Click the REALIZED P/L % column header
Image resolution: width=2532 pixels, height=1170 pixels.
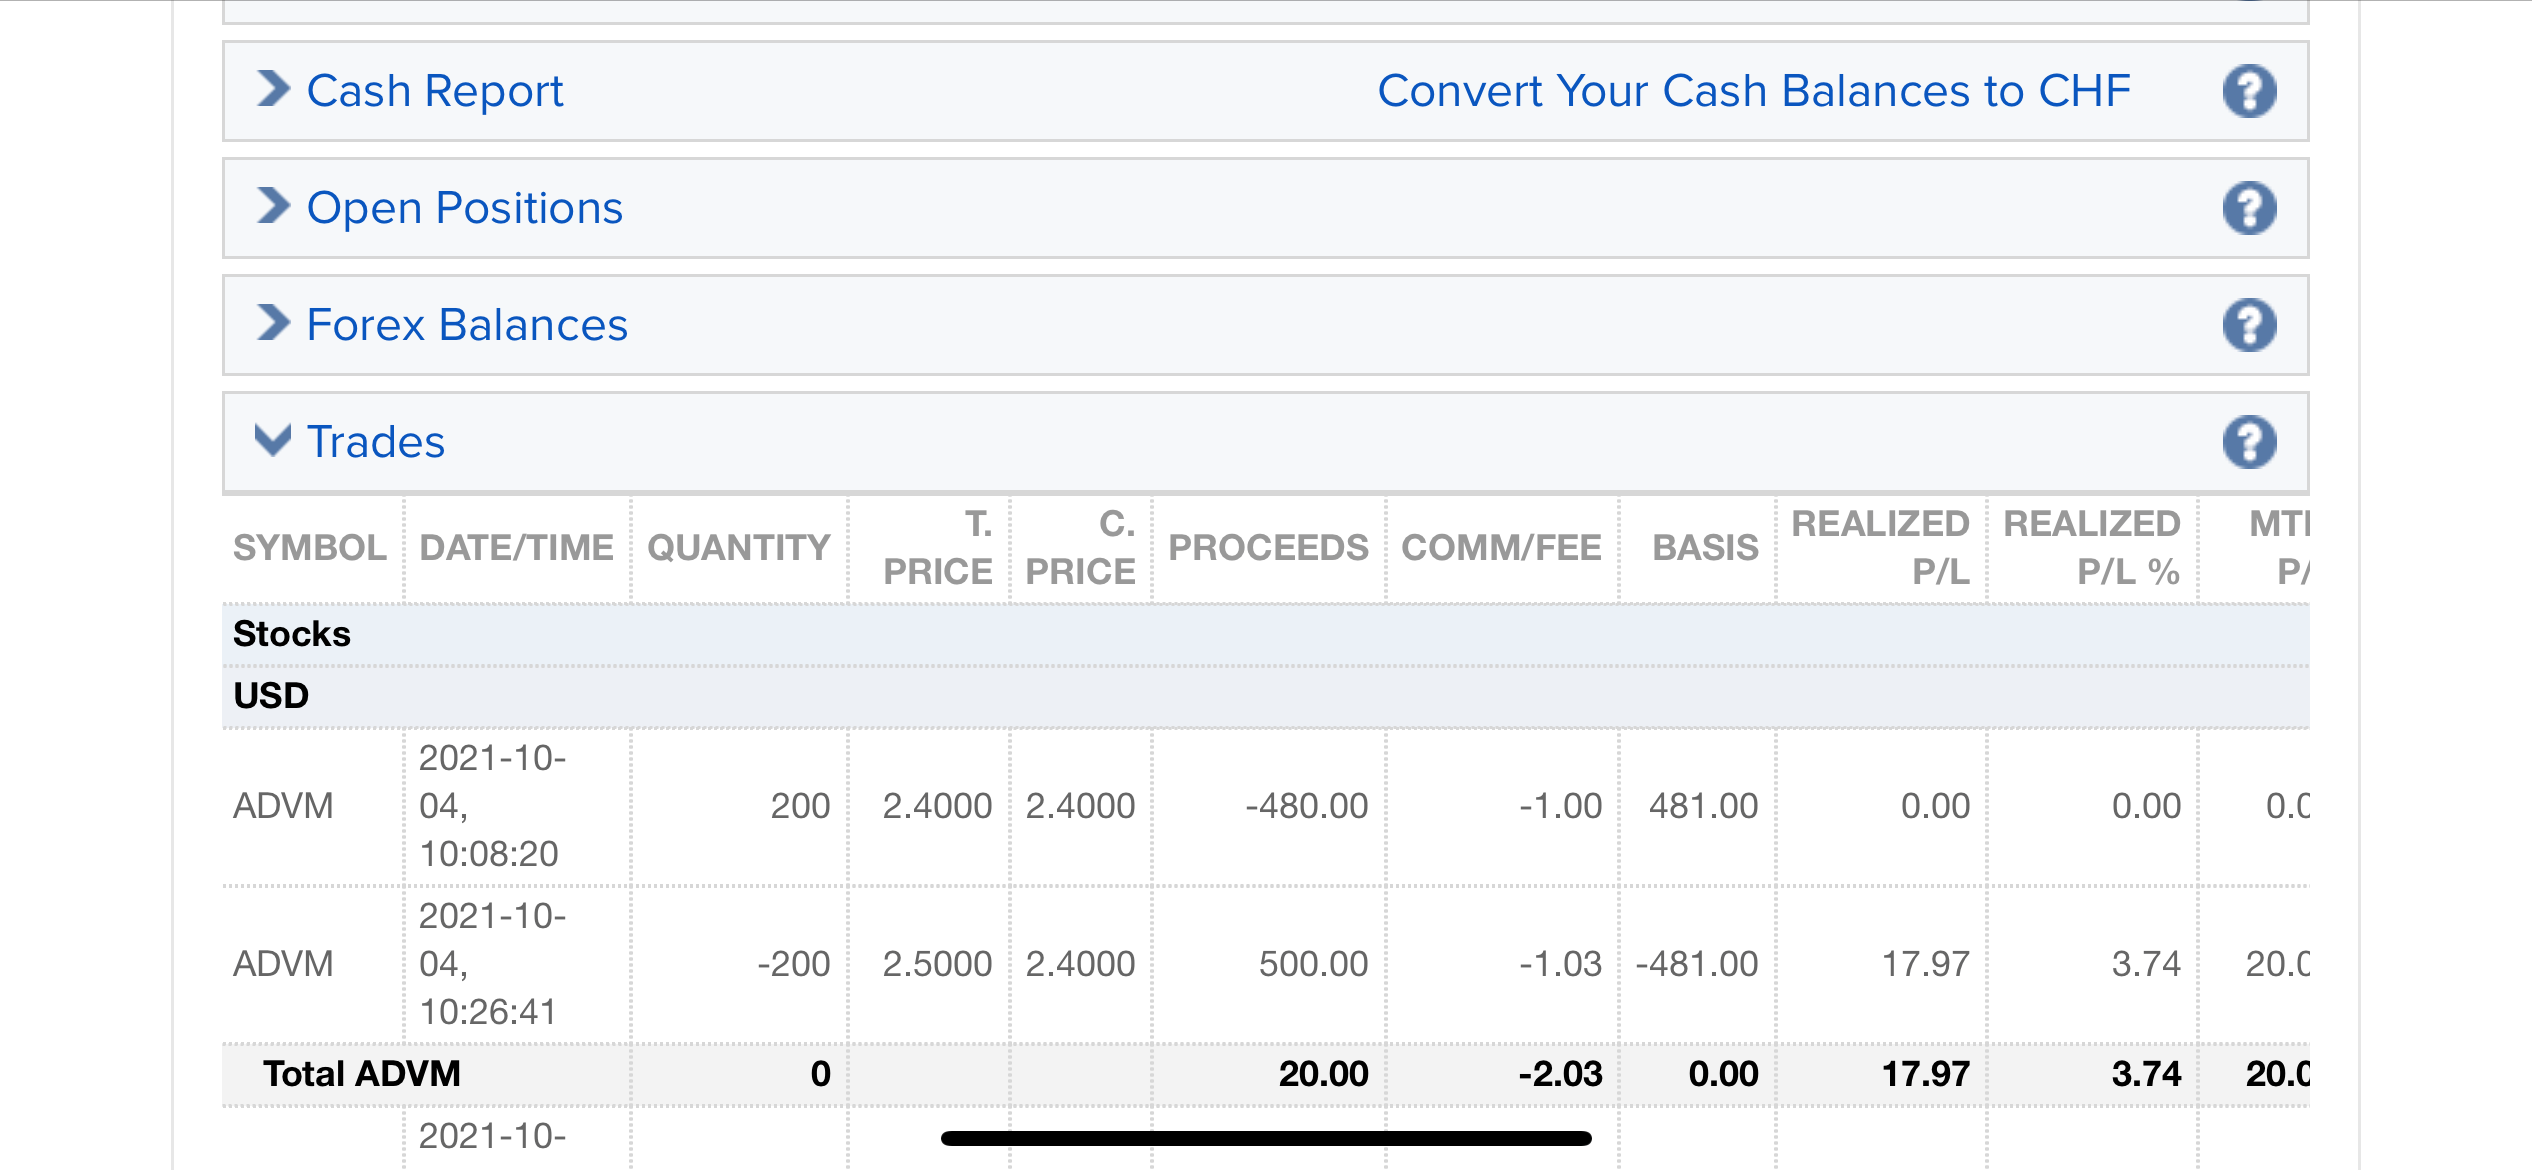(2091, 548)
